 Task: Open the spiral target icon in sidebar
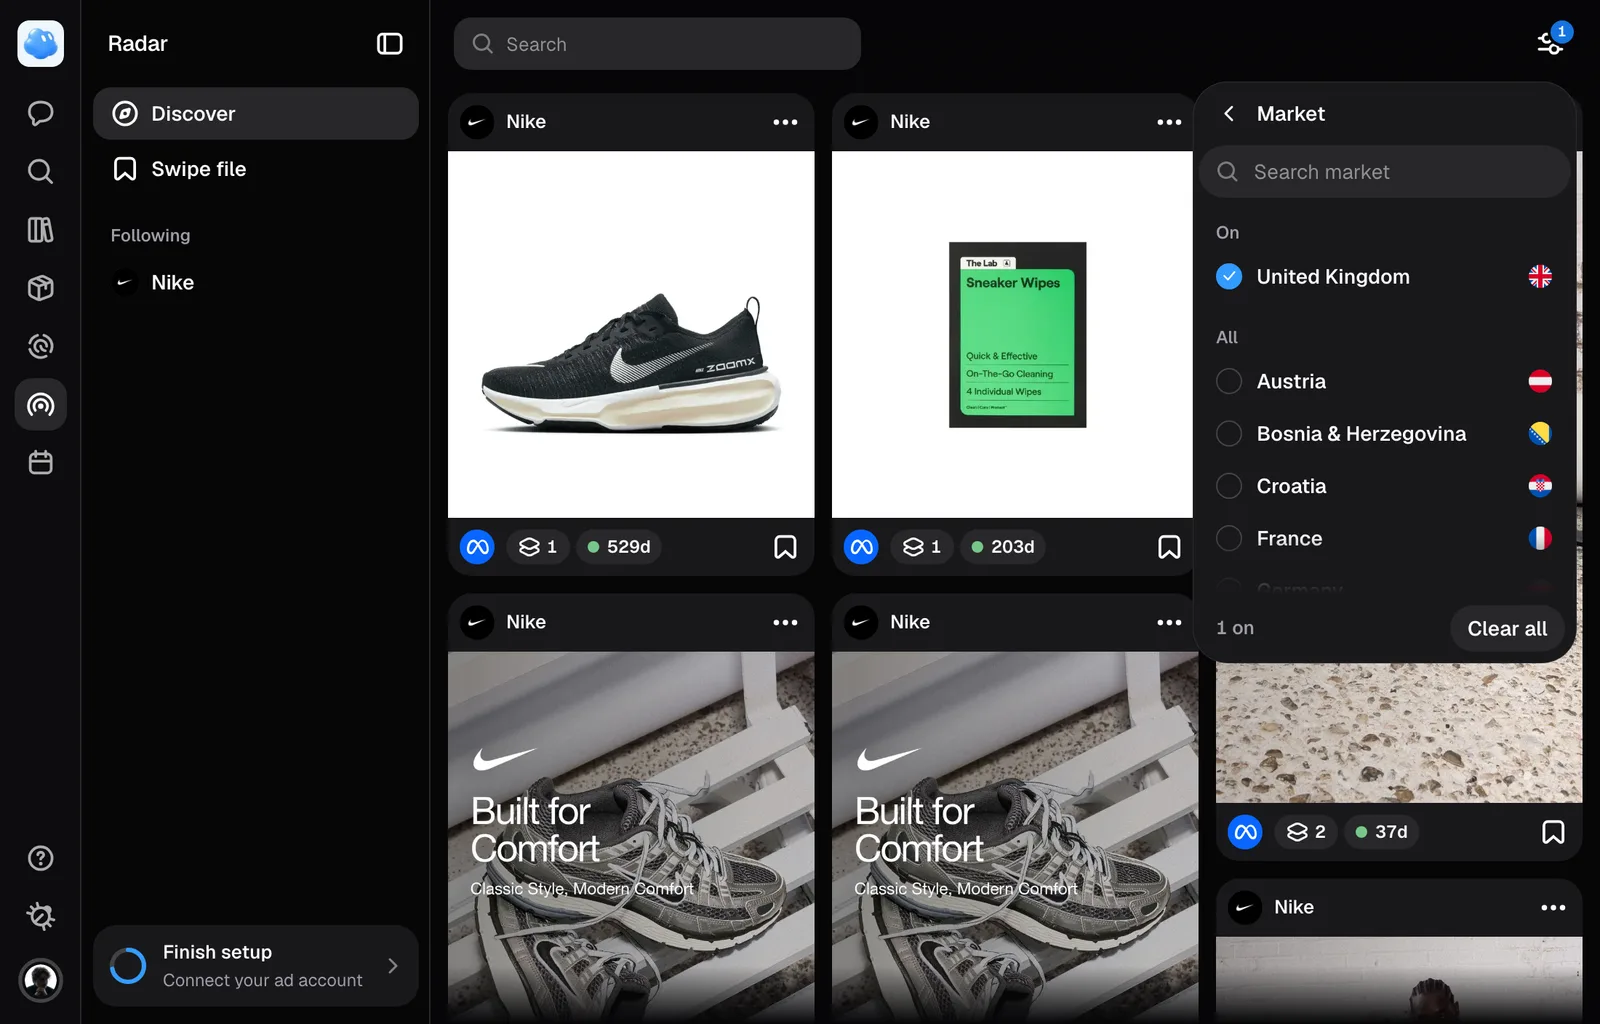[40, 346]
